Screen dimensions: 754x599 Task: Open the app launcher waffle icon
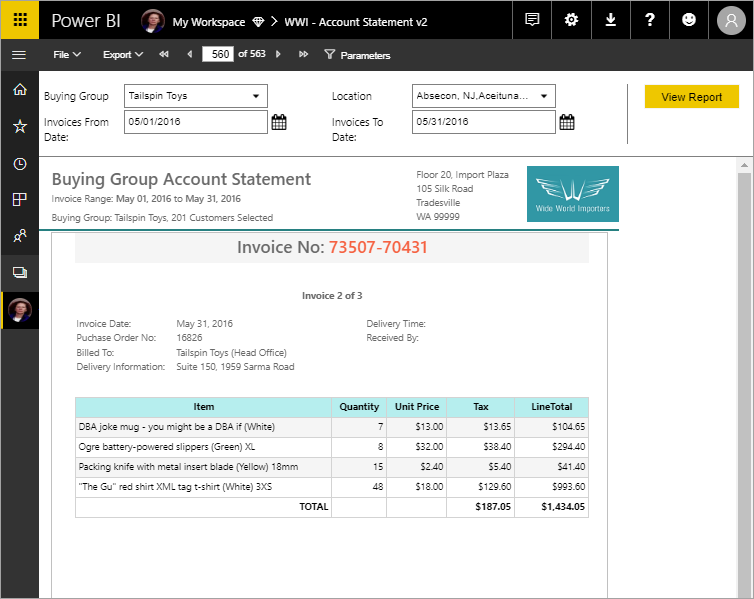click(19, 20)
